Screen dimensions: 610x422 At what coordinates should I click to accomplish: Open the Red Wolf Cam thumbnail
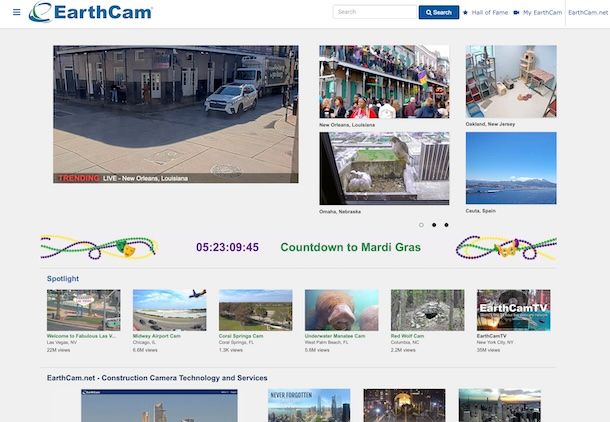click(x=427, y=310)
